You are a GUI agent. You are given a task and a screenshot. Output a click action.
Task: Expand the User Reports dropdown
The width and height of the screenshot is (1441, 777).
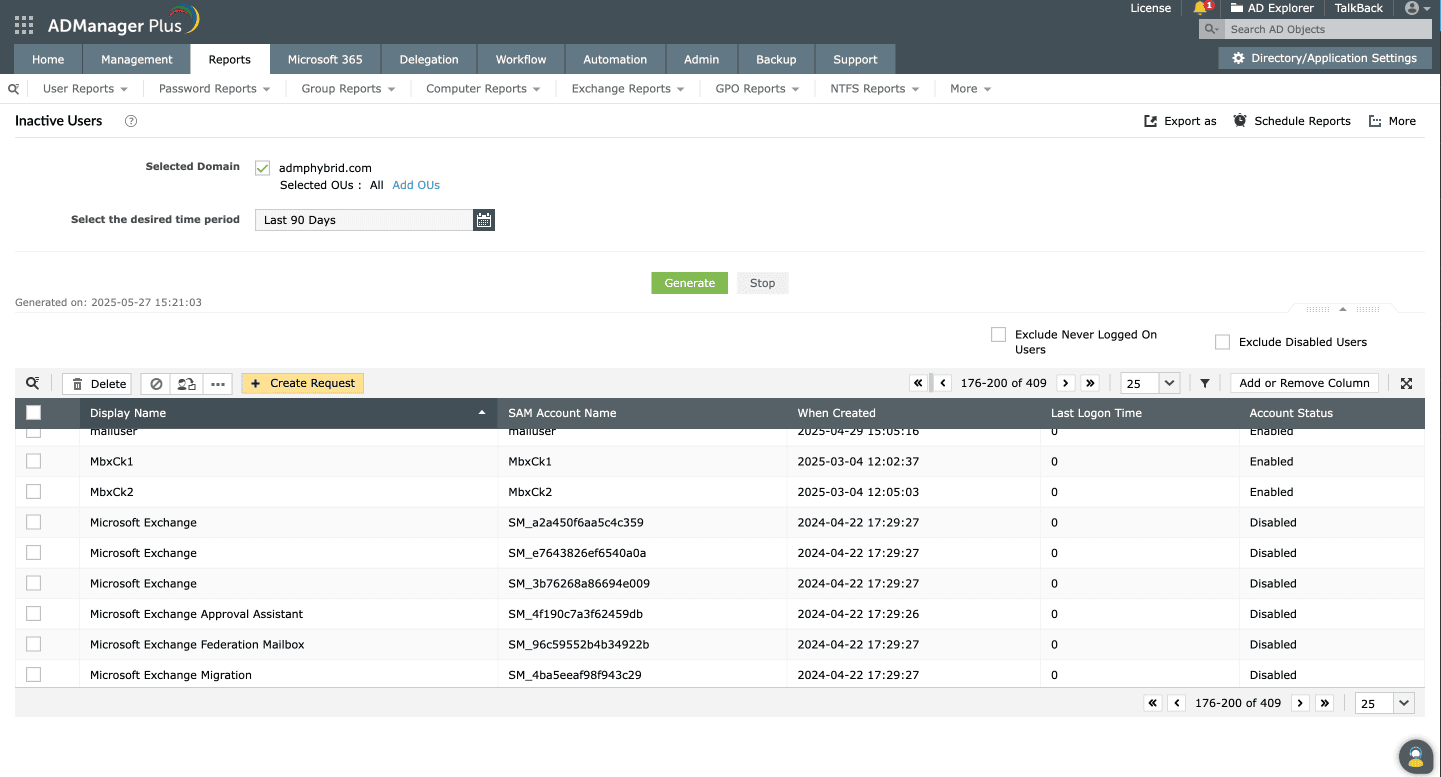pos(85,89)
